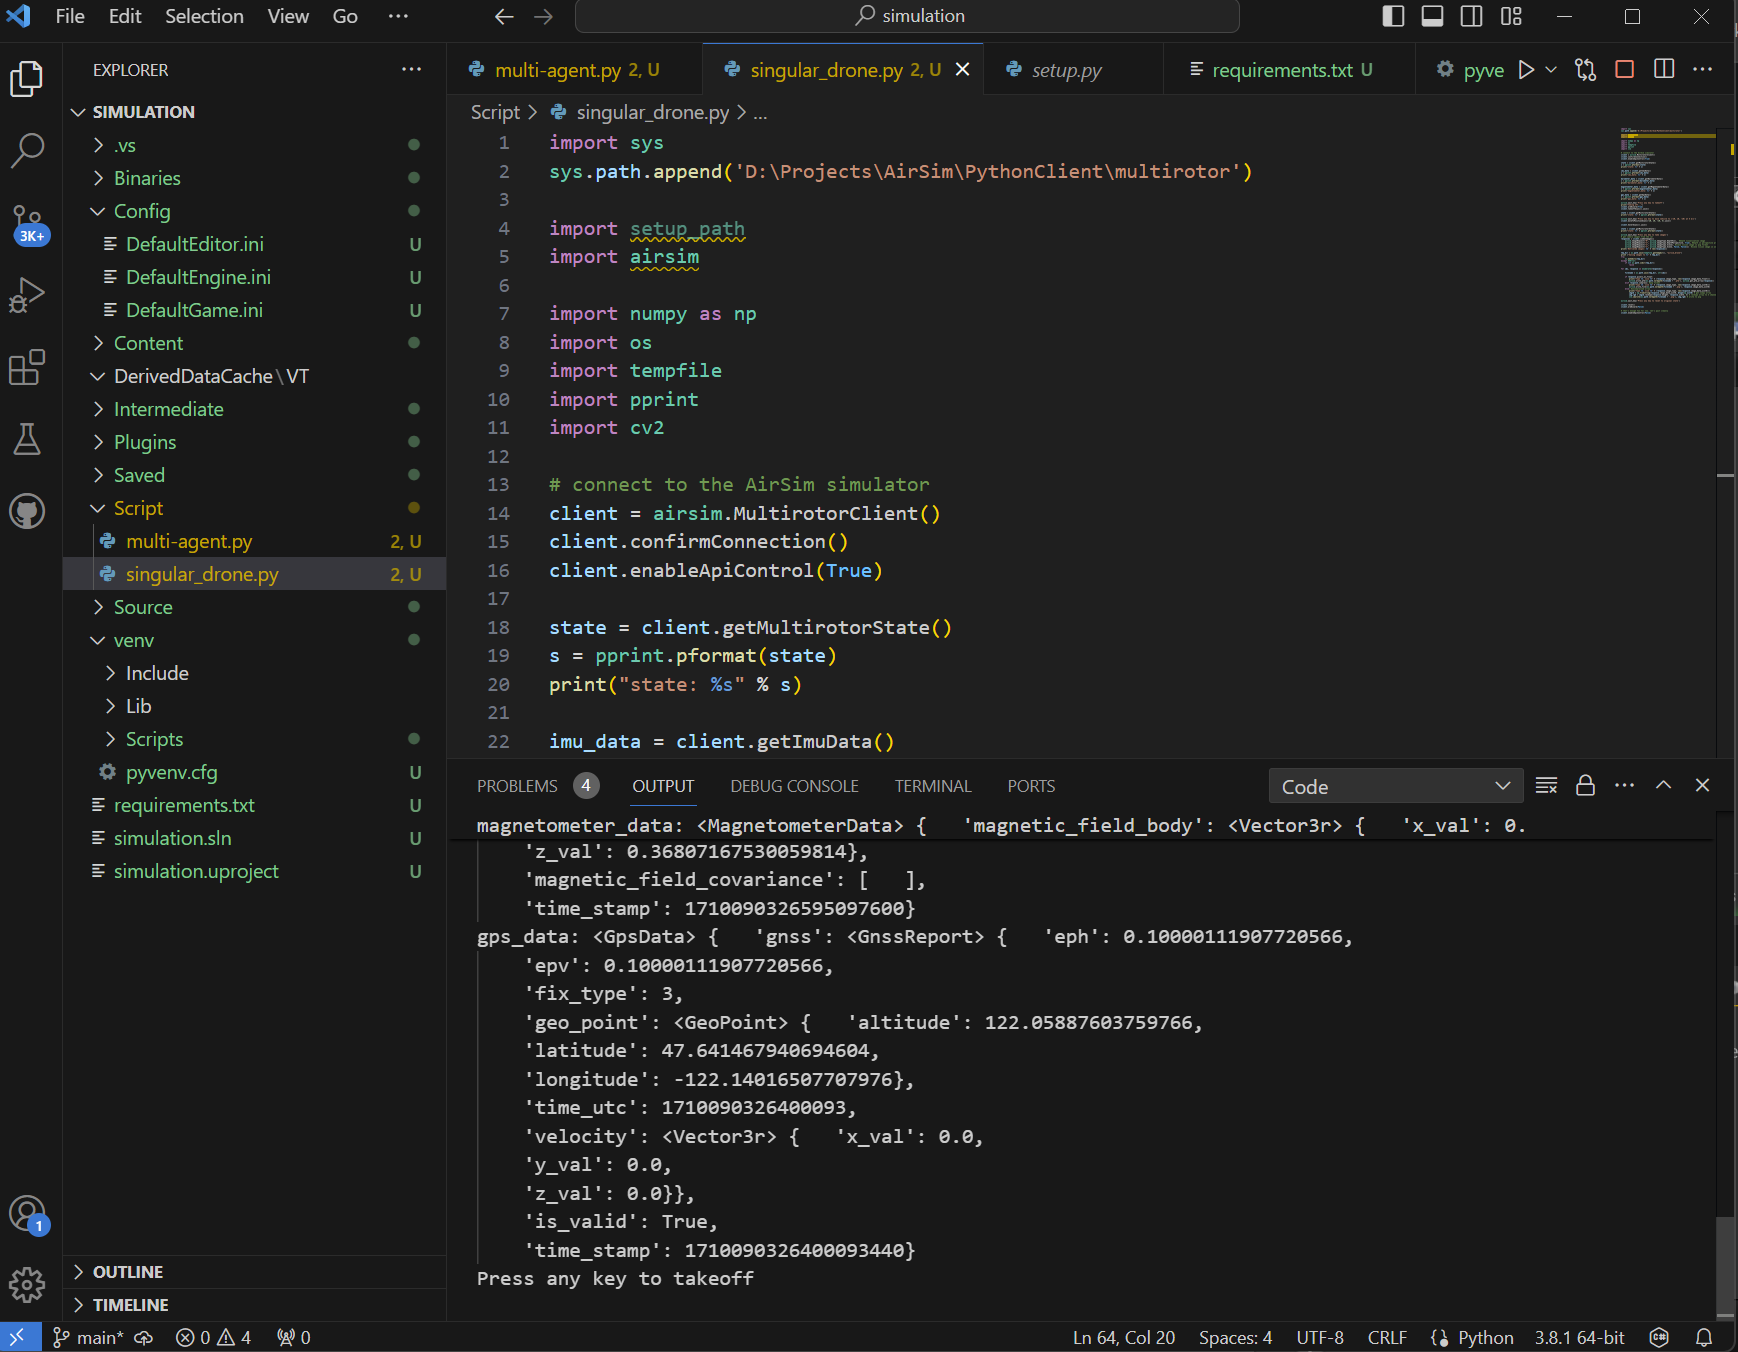Toggle the output auto-scroll lock
The width and height of the screenshot is (1738, 1352).
1585,786
